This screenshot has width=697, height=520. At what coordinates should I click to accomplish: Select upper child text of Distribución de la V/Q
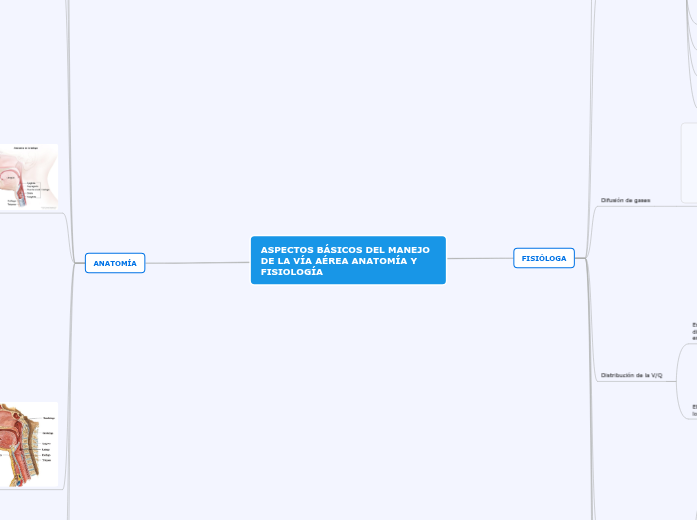693,332
